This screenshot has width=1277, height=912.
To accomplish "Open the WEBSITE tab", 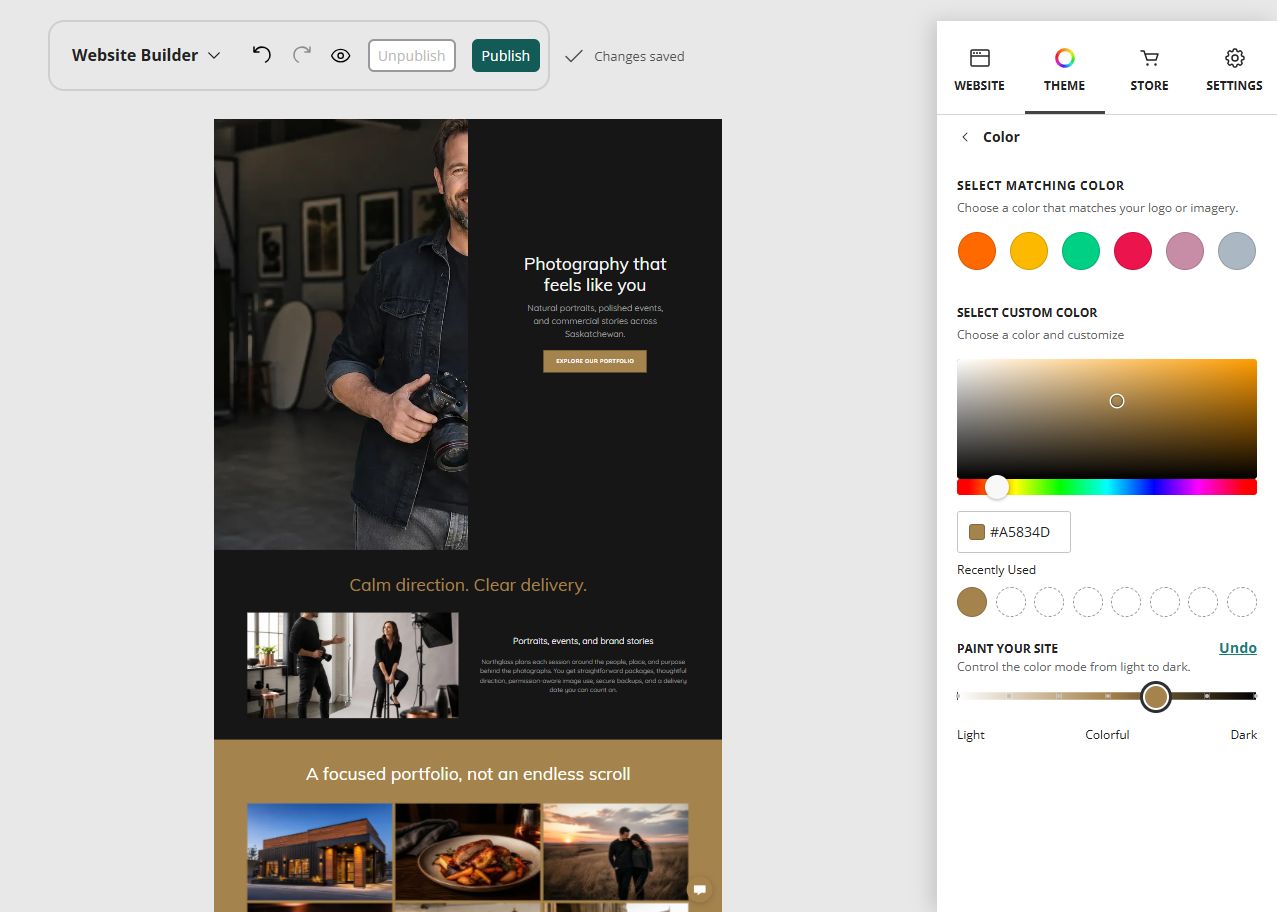I will (x=980, y=70).
